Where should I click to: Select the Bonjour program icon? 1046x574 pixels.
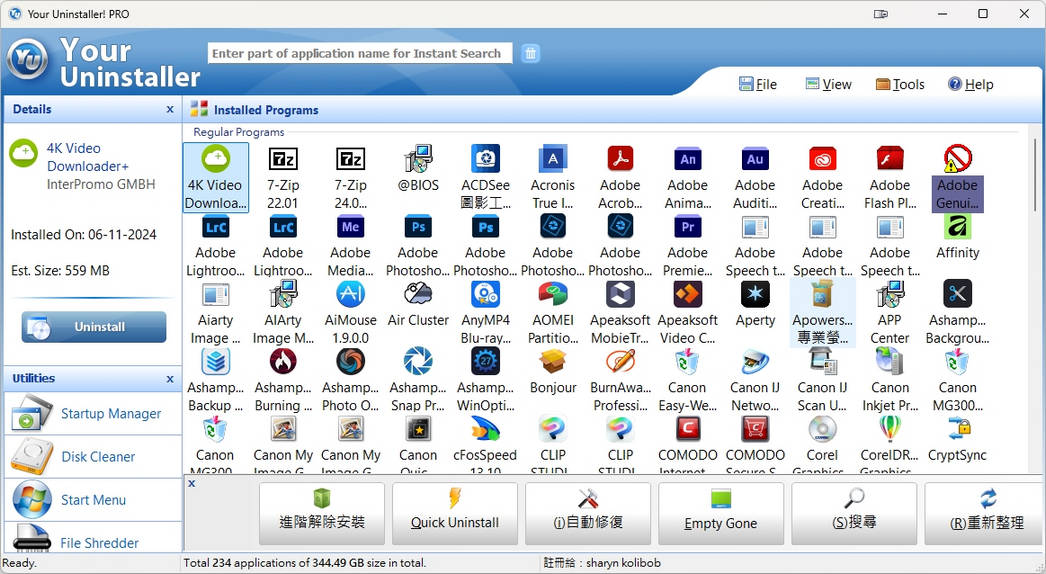tap(553, 361)
